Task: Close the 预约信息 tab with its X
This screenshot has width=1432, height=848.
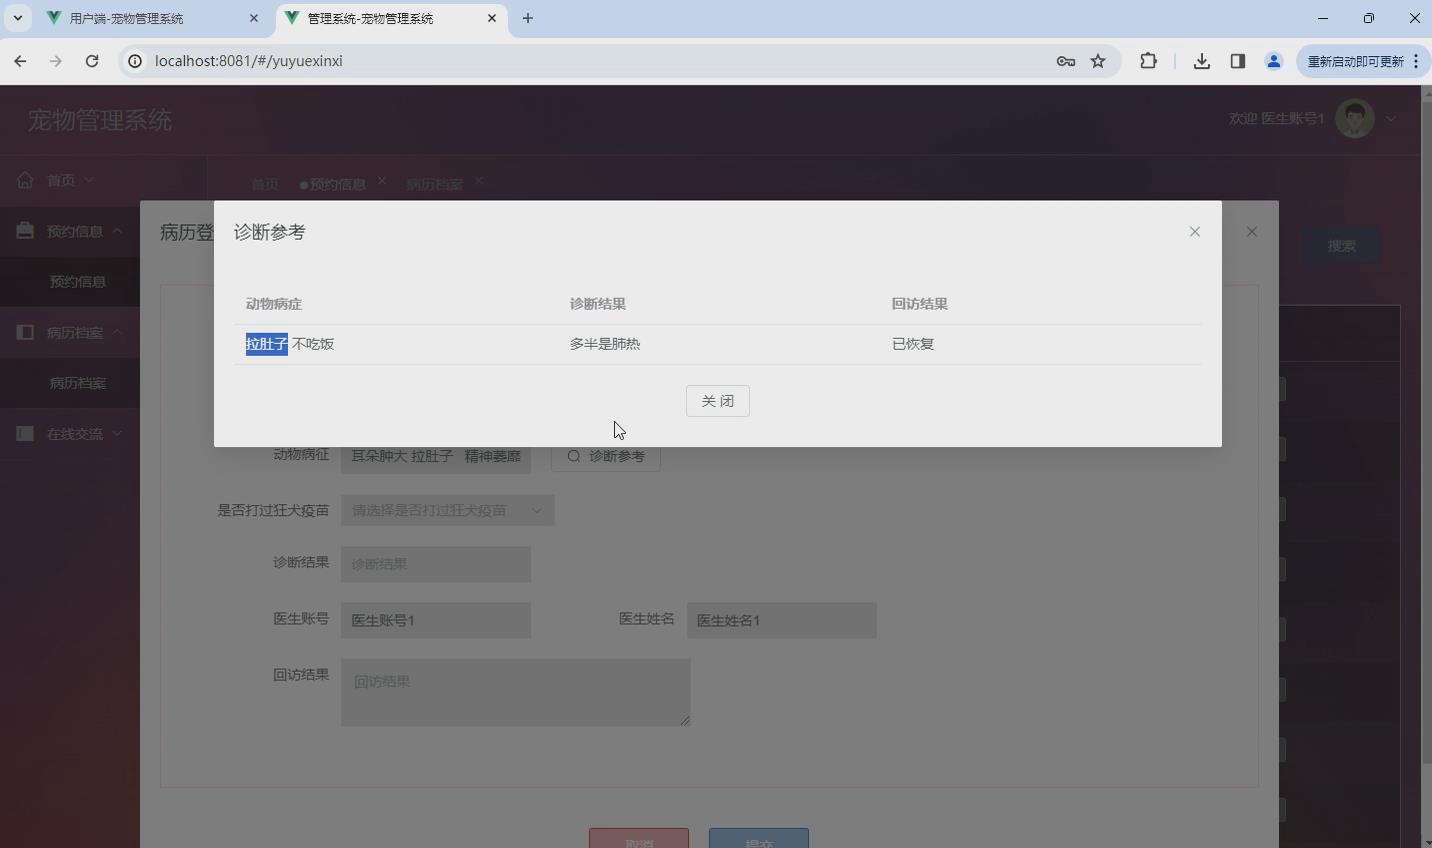Action: point(381,182)
